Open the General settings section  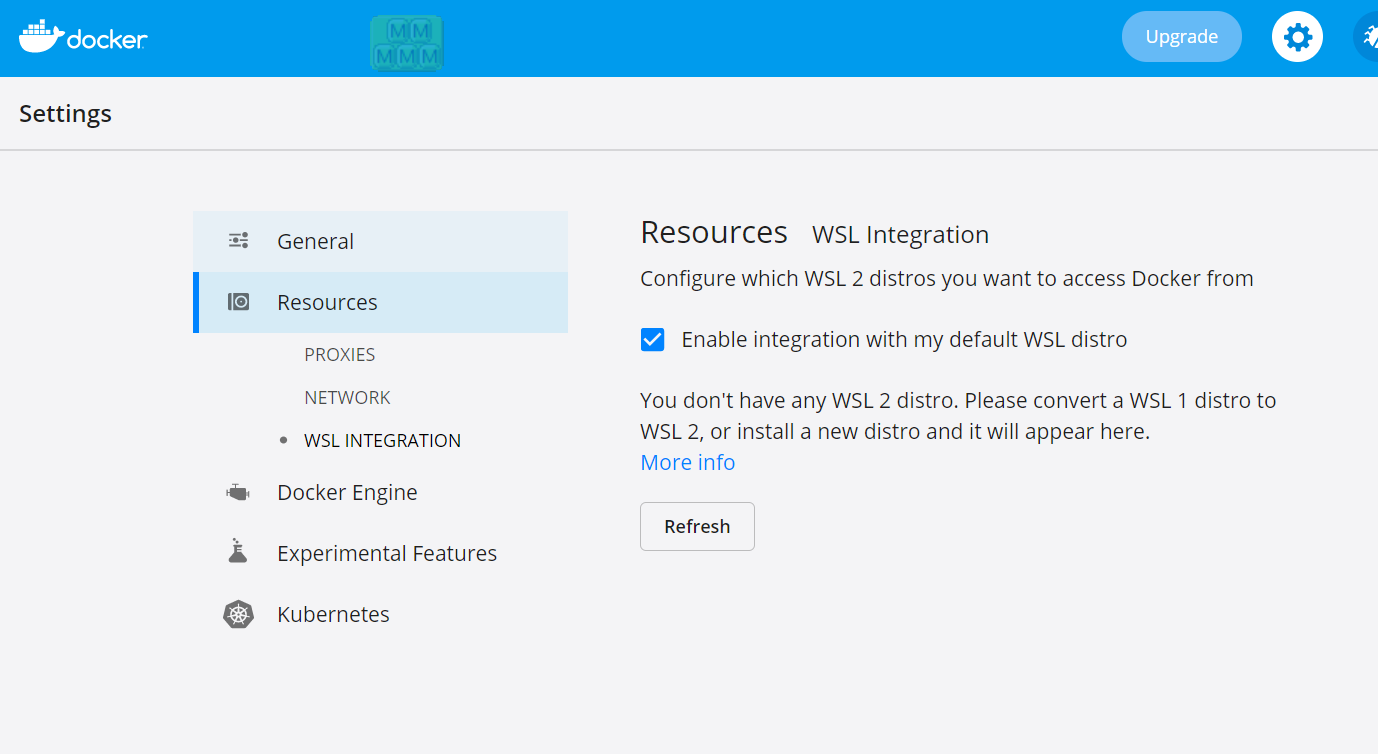(x=381, y=241)
